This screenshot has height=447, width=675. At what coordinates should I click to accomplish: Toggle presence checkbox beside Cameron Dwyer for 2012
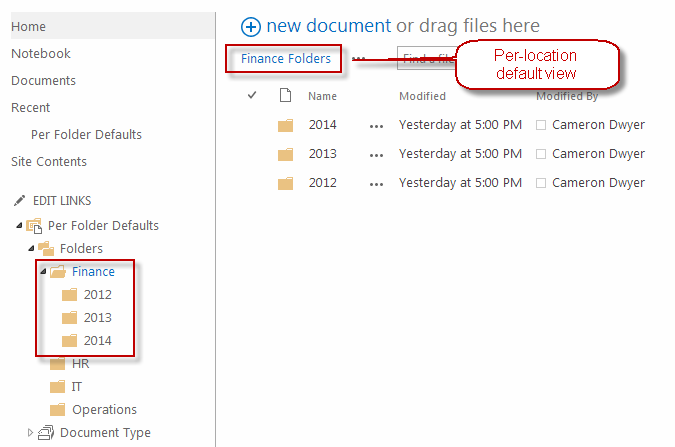(x=541, y=183)
